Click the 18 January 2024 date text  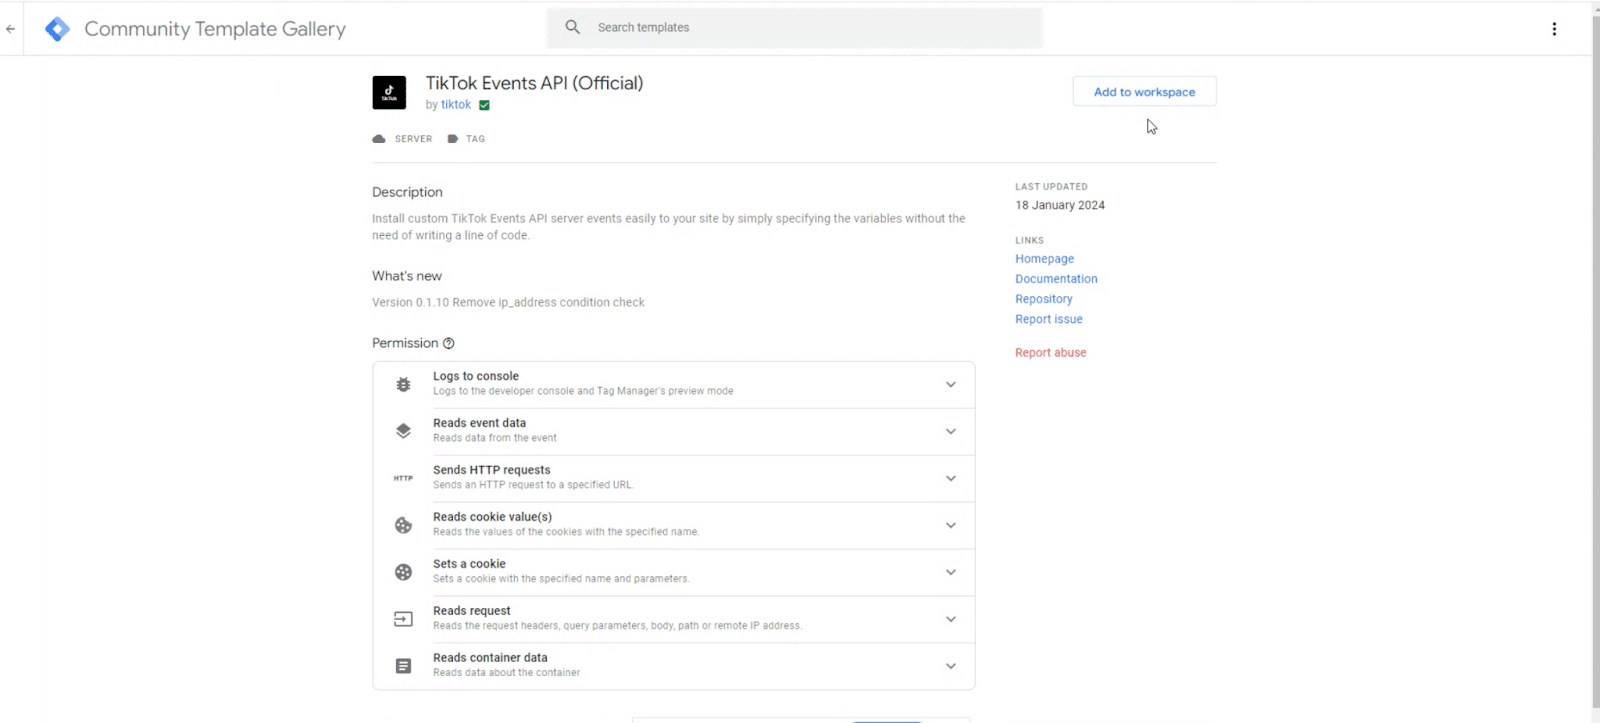[x=1060, y=205]
